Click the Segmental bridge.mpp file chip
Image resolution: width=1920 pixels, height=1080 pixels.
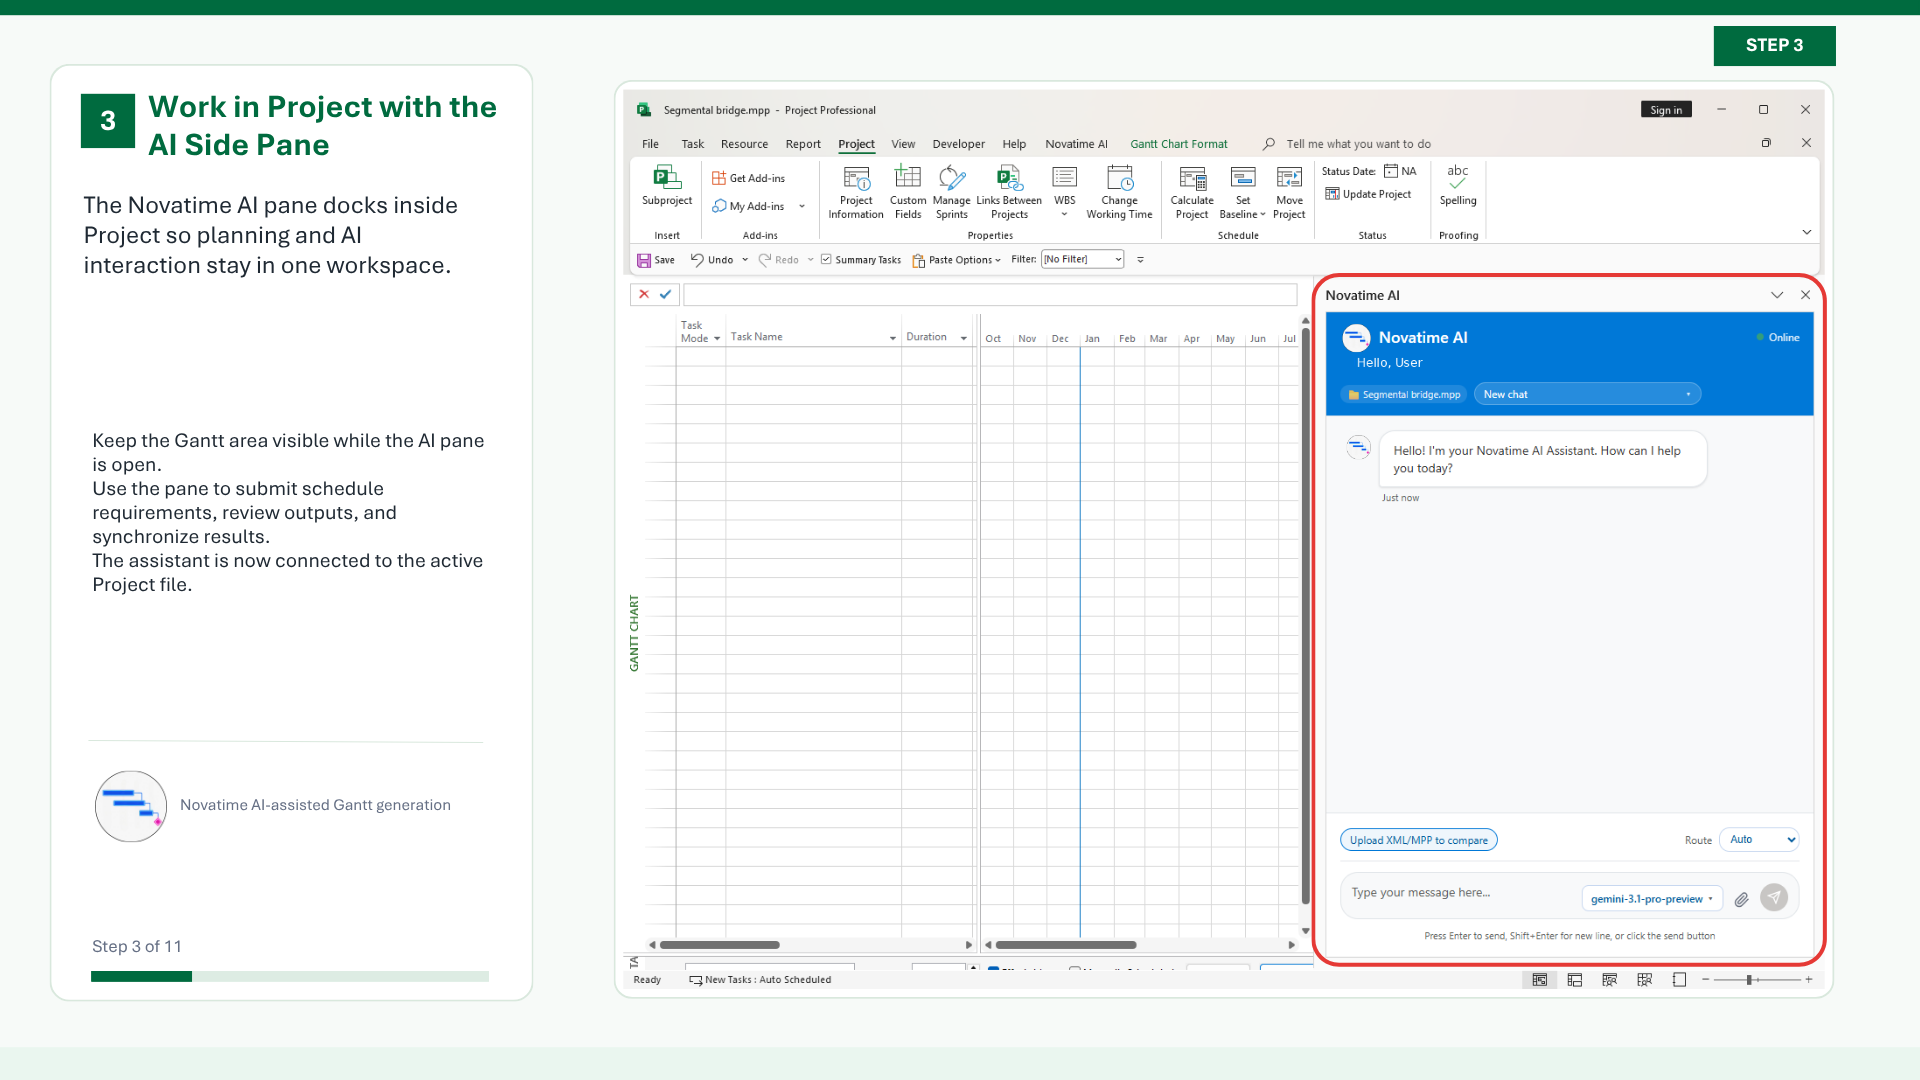(1404, 394)
